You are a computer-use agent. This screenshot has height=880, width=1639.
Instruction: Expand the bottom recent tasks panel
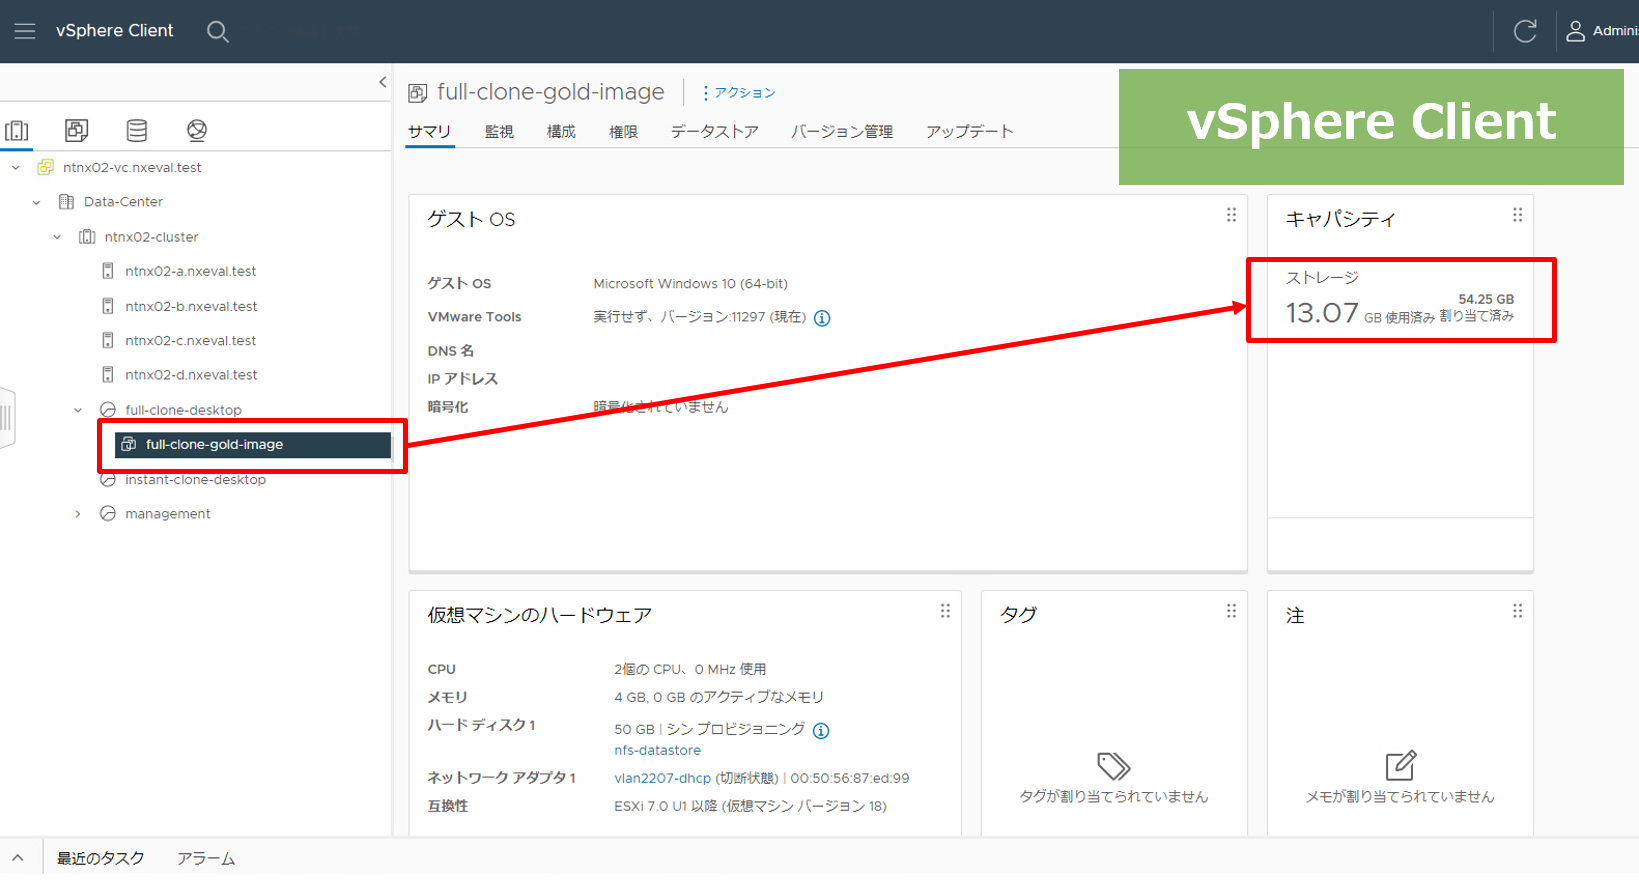click(x=17, y=858)
